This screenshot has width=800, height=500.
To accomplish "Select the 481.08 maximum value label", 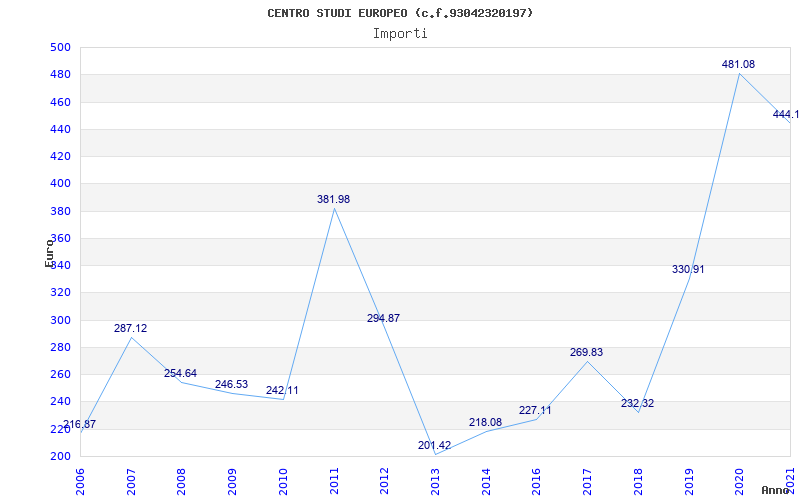I will point(738,64).
